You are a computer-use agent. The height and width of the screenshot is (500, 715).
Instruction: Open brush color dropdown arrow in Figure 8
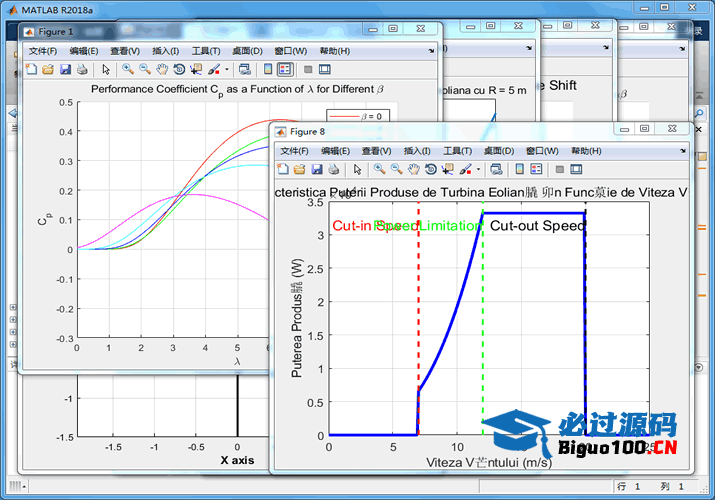pyautogui.click(x=478, y=170)
